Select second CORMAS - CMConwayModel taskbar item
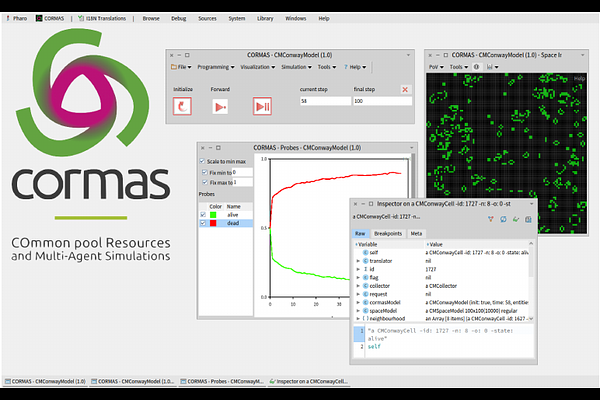The height and width of the screenshot is (400, 600). pyautogui.click(x=132, y=381)
